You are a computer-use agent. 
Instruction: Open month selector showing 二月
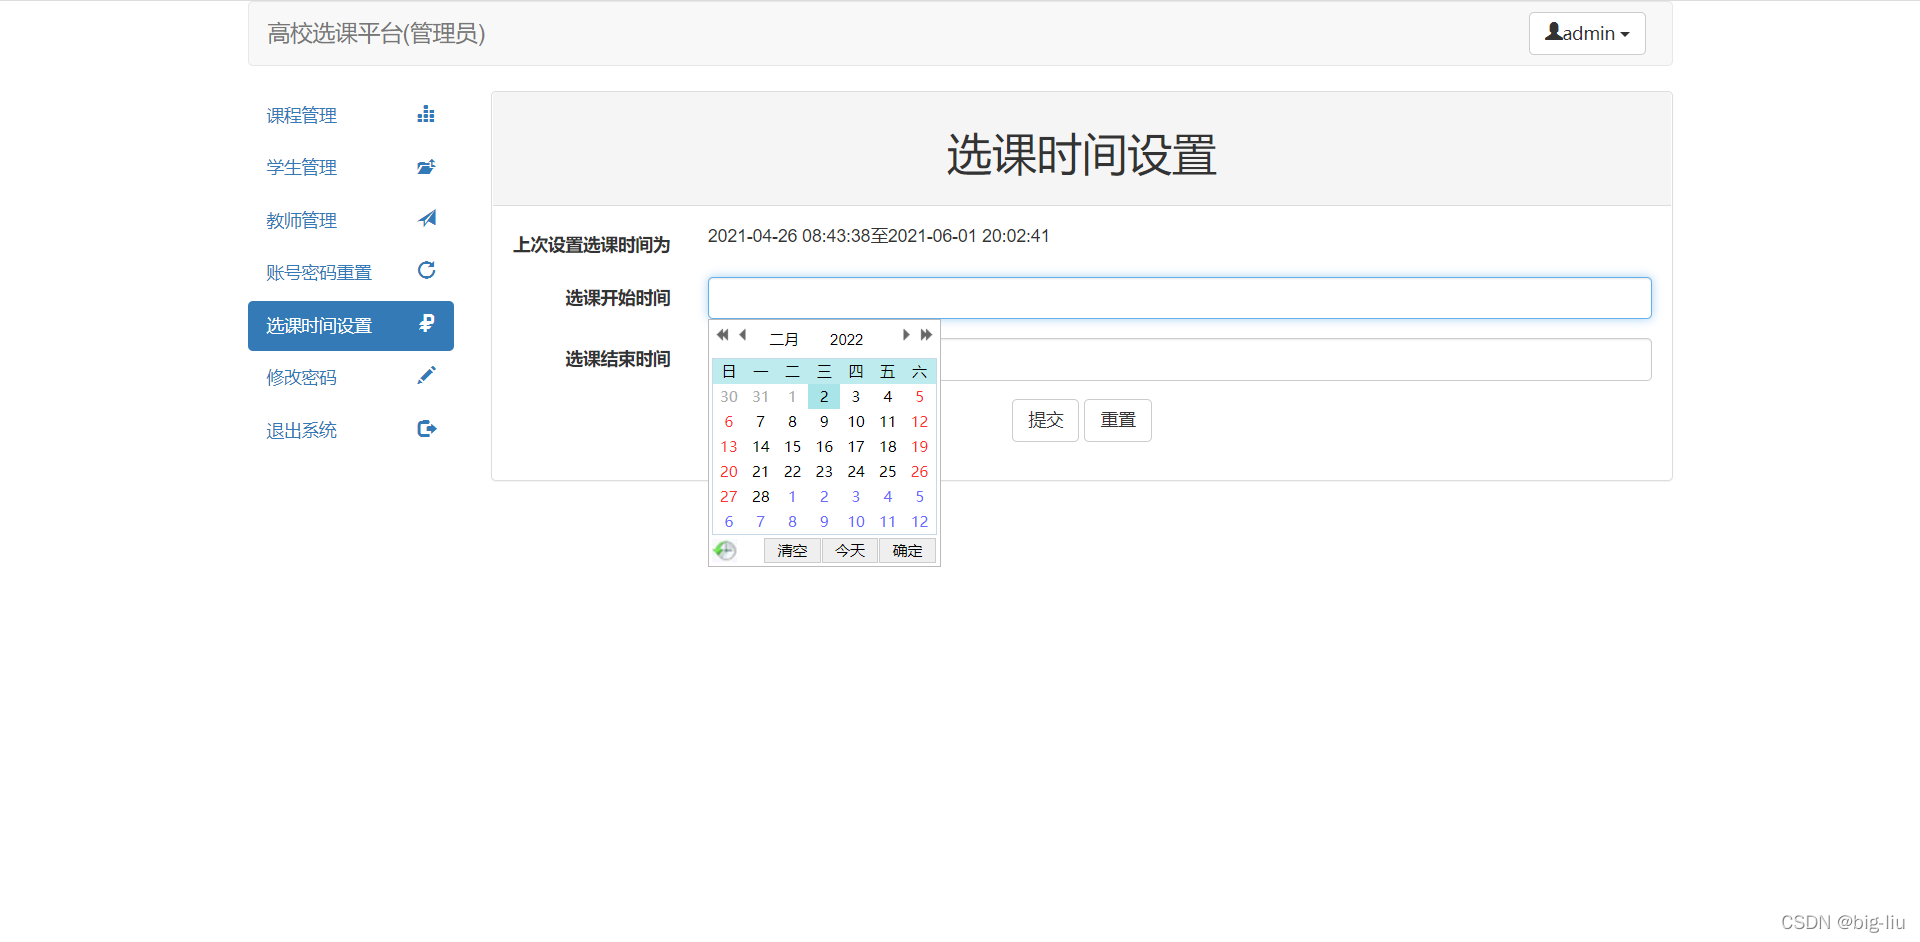coord(784,340)
